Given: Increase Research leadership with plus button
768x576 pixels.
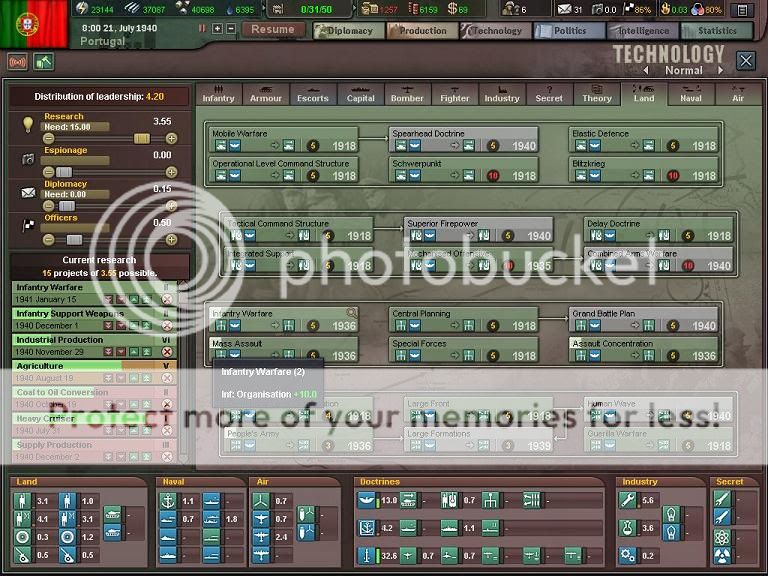Looking at the screenshot, I should click(x=171, y=138).
